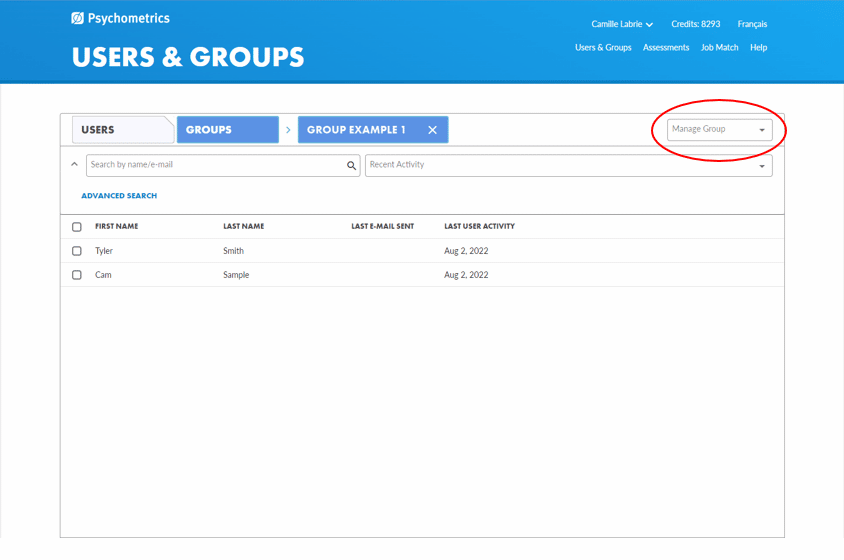Screen dimensions: 844x560
Task: Click the Credits: 8293 link
Action: pyautogui.click(x=695, y=24)
